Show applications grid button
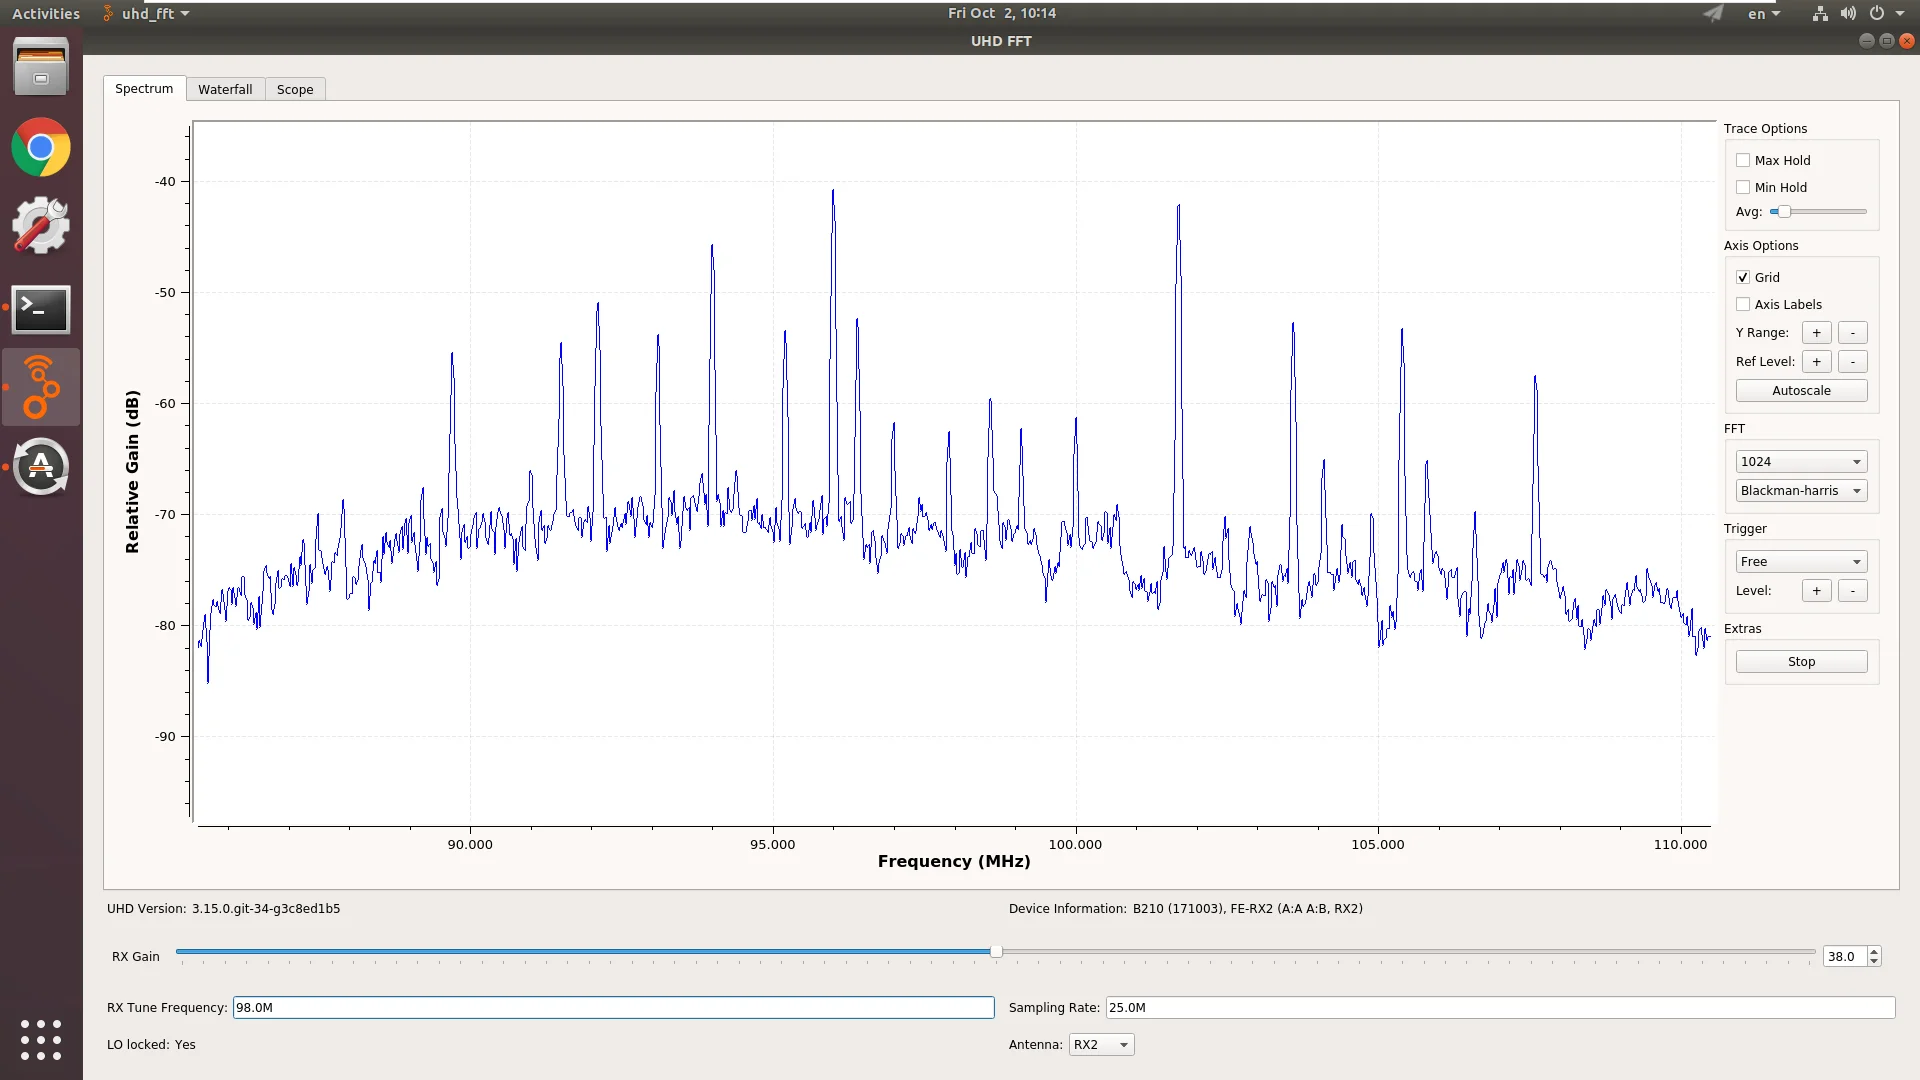The height and width of the screenshot is (1080, 1920). coord(41,1040)
